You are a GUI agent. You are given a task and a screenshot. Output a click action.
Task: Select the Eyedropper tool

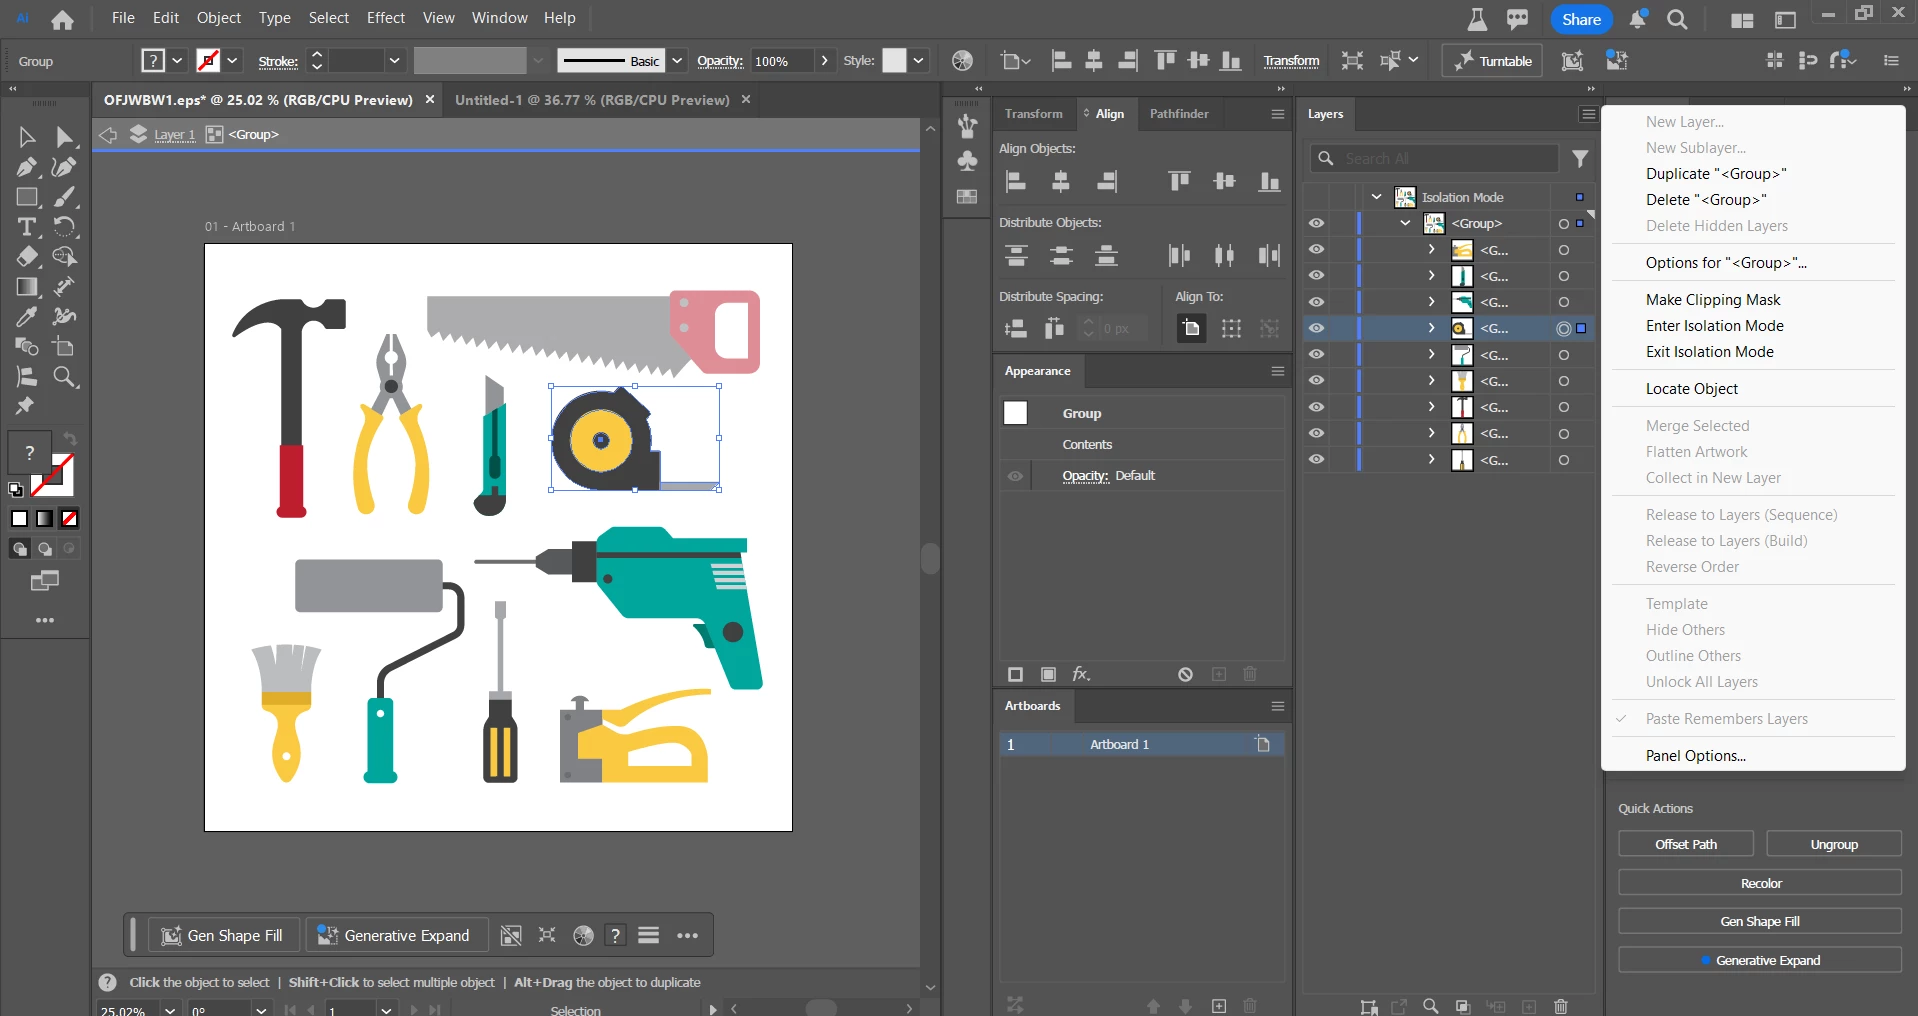click(26, 317)
